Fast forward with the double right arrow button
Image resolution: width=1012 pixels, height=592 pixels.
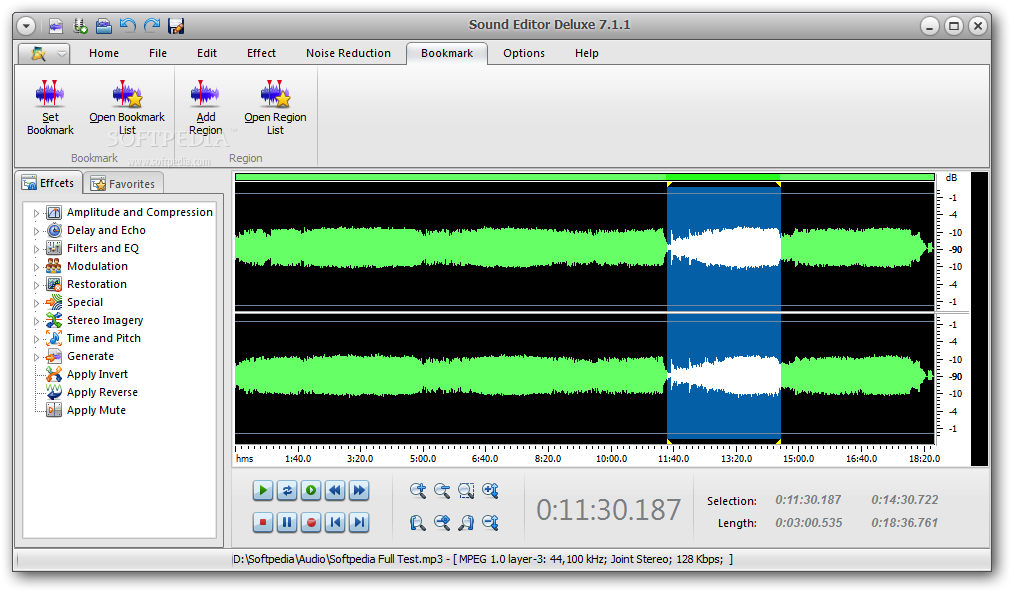(359, 491)
